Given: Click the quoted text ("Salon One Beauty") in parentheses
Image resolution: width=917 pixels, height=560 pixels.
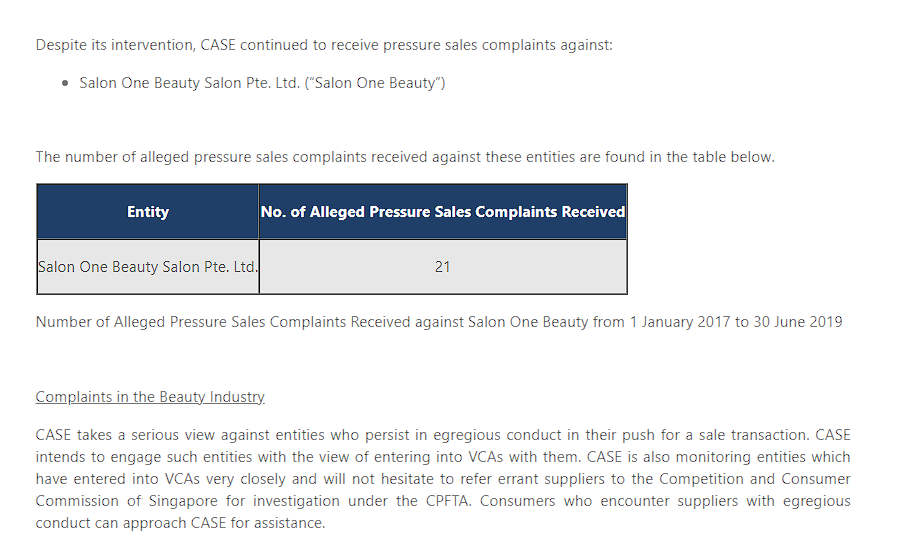Looking at the screenshot, I should click(375, 83).
